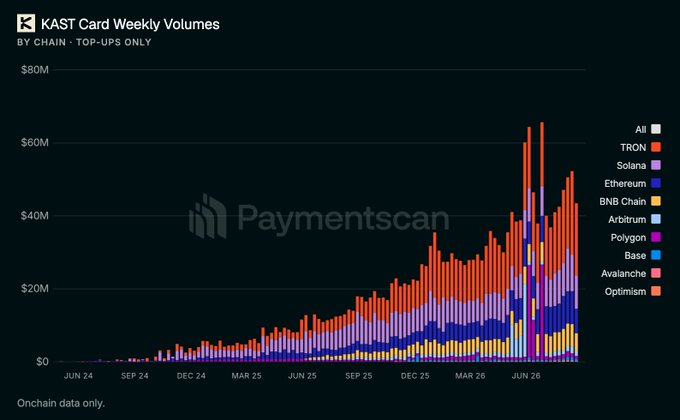
Task: Click the $40M y-axis label
Action: (35, 216)
